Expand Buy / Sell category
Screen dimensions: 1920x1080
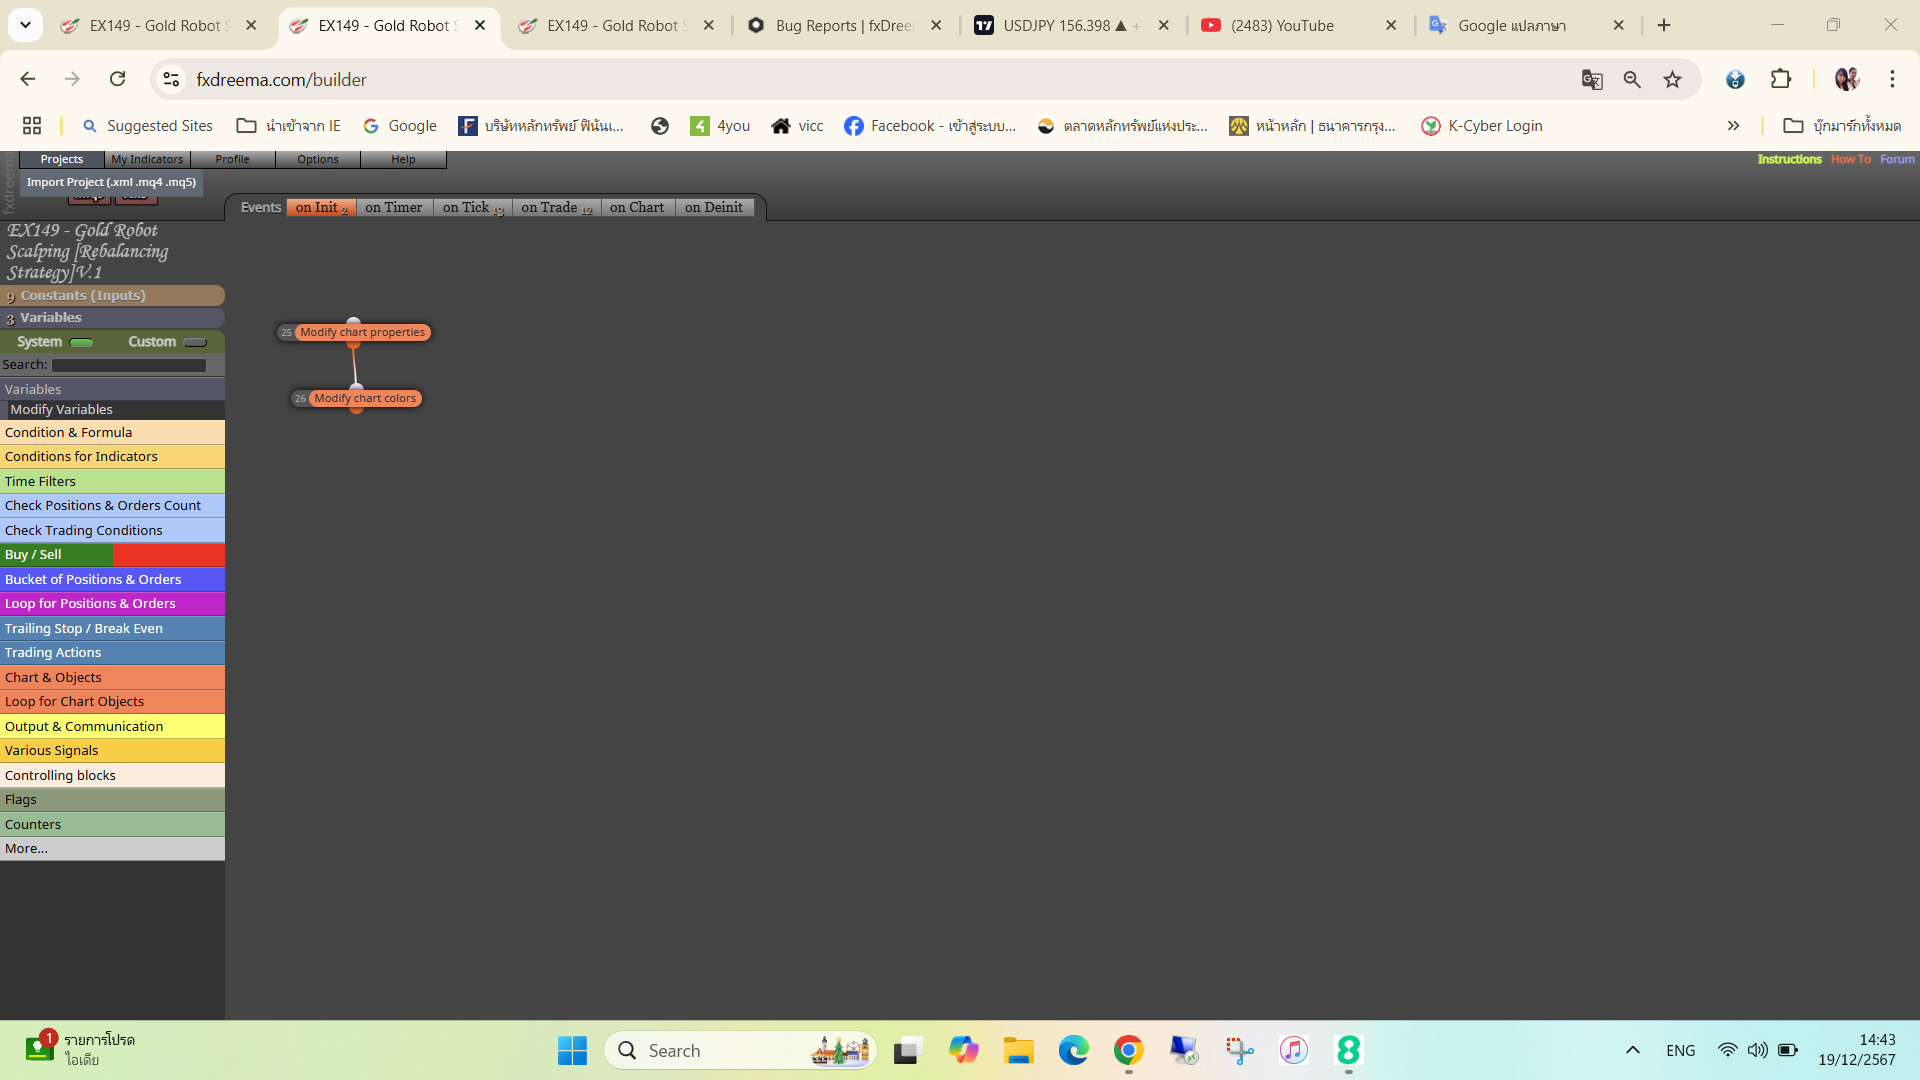tap(112, 555)
